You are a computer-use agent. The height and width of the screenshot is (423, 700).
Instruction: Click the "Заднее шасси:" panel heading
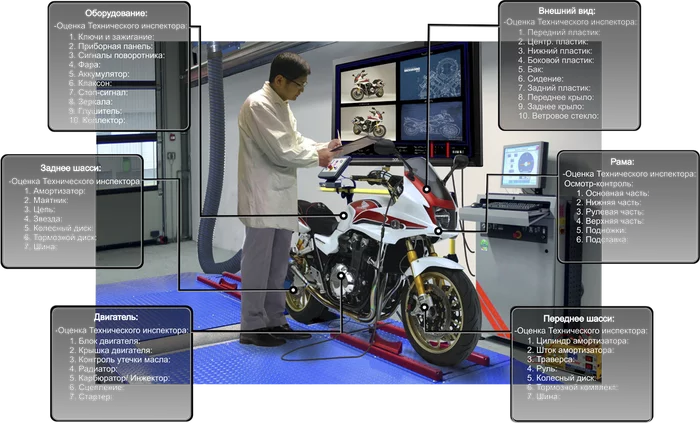point(71,168)
